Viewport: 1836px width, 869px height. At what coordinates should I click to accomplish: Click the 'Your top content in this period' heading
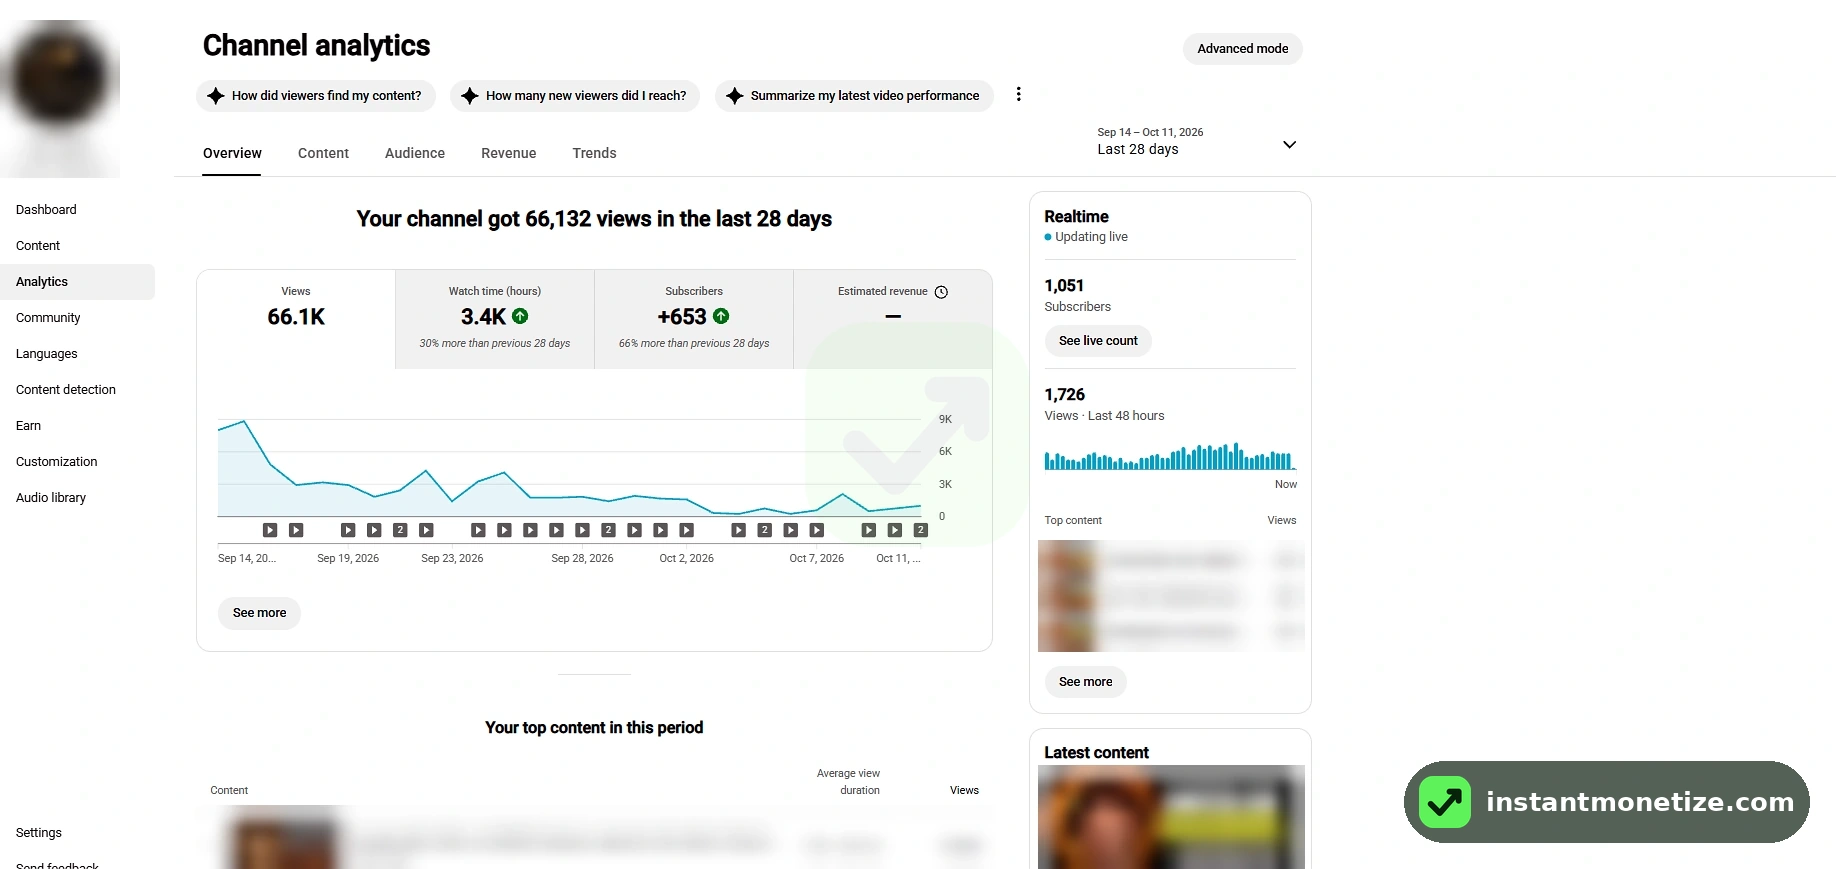point(594,728)
